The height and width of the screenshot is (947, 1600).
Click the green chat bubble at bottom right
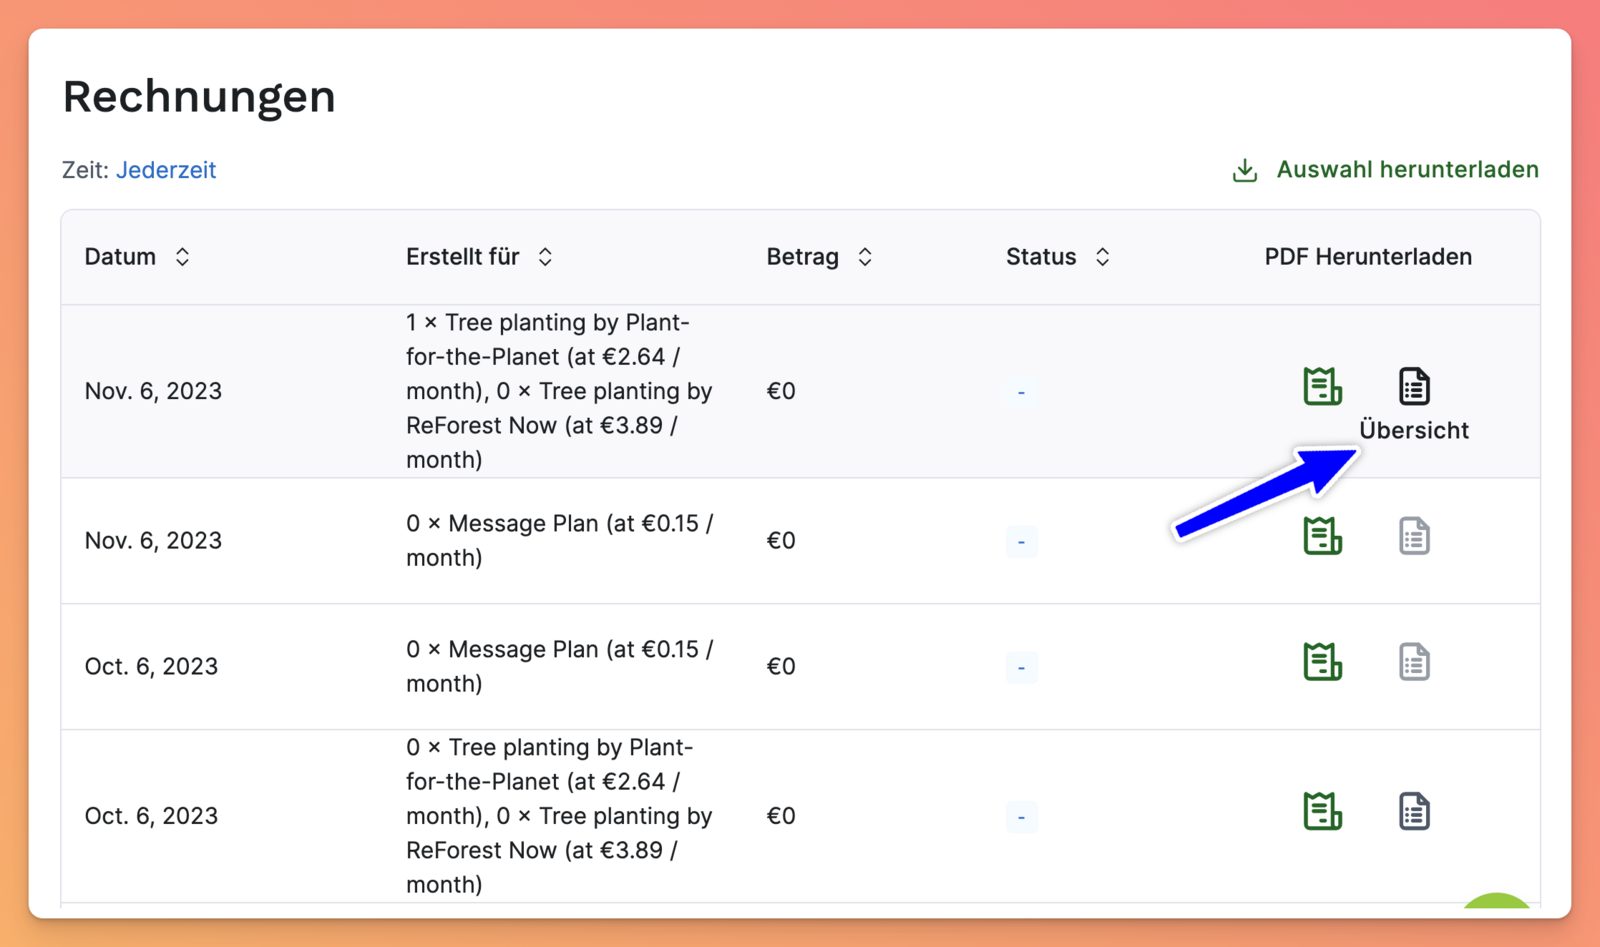click(1496, 902)
